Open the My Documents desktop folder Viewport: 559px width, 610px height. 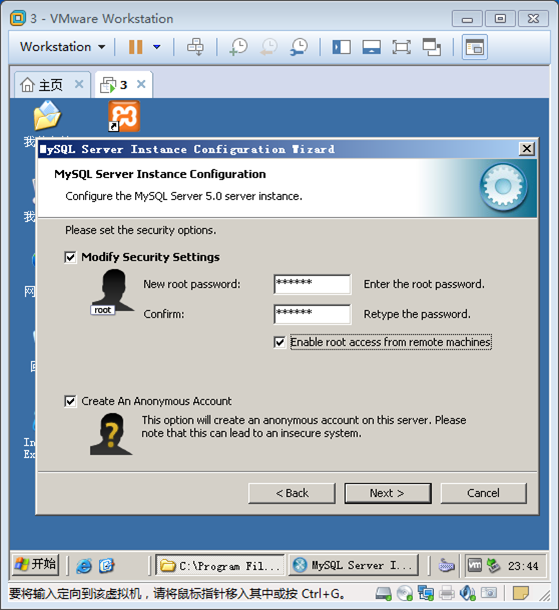pos(47,116)
